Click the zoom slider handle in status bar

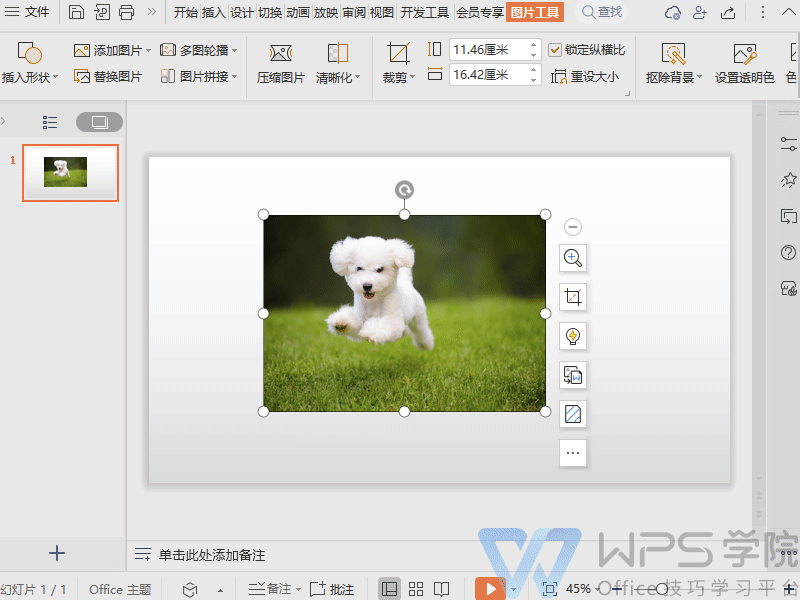click(x=661, y=589)
